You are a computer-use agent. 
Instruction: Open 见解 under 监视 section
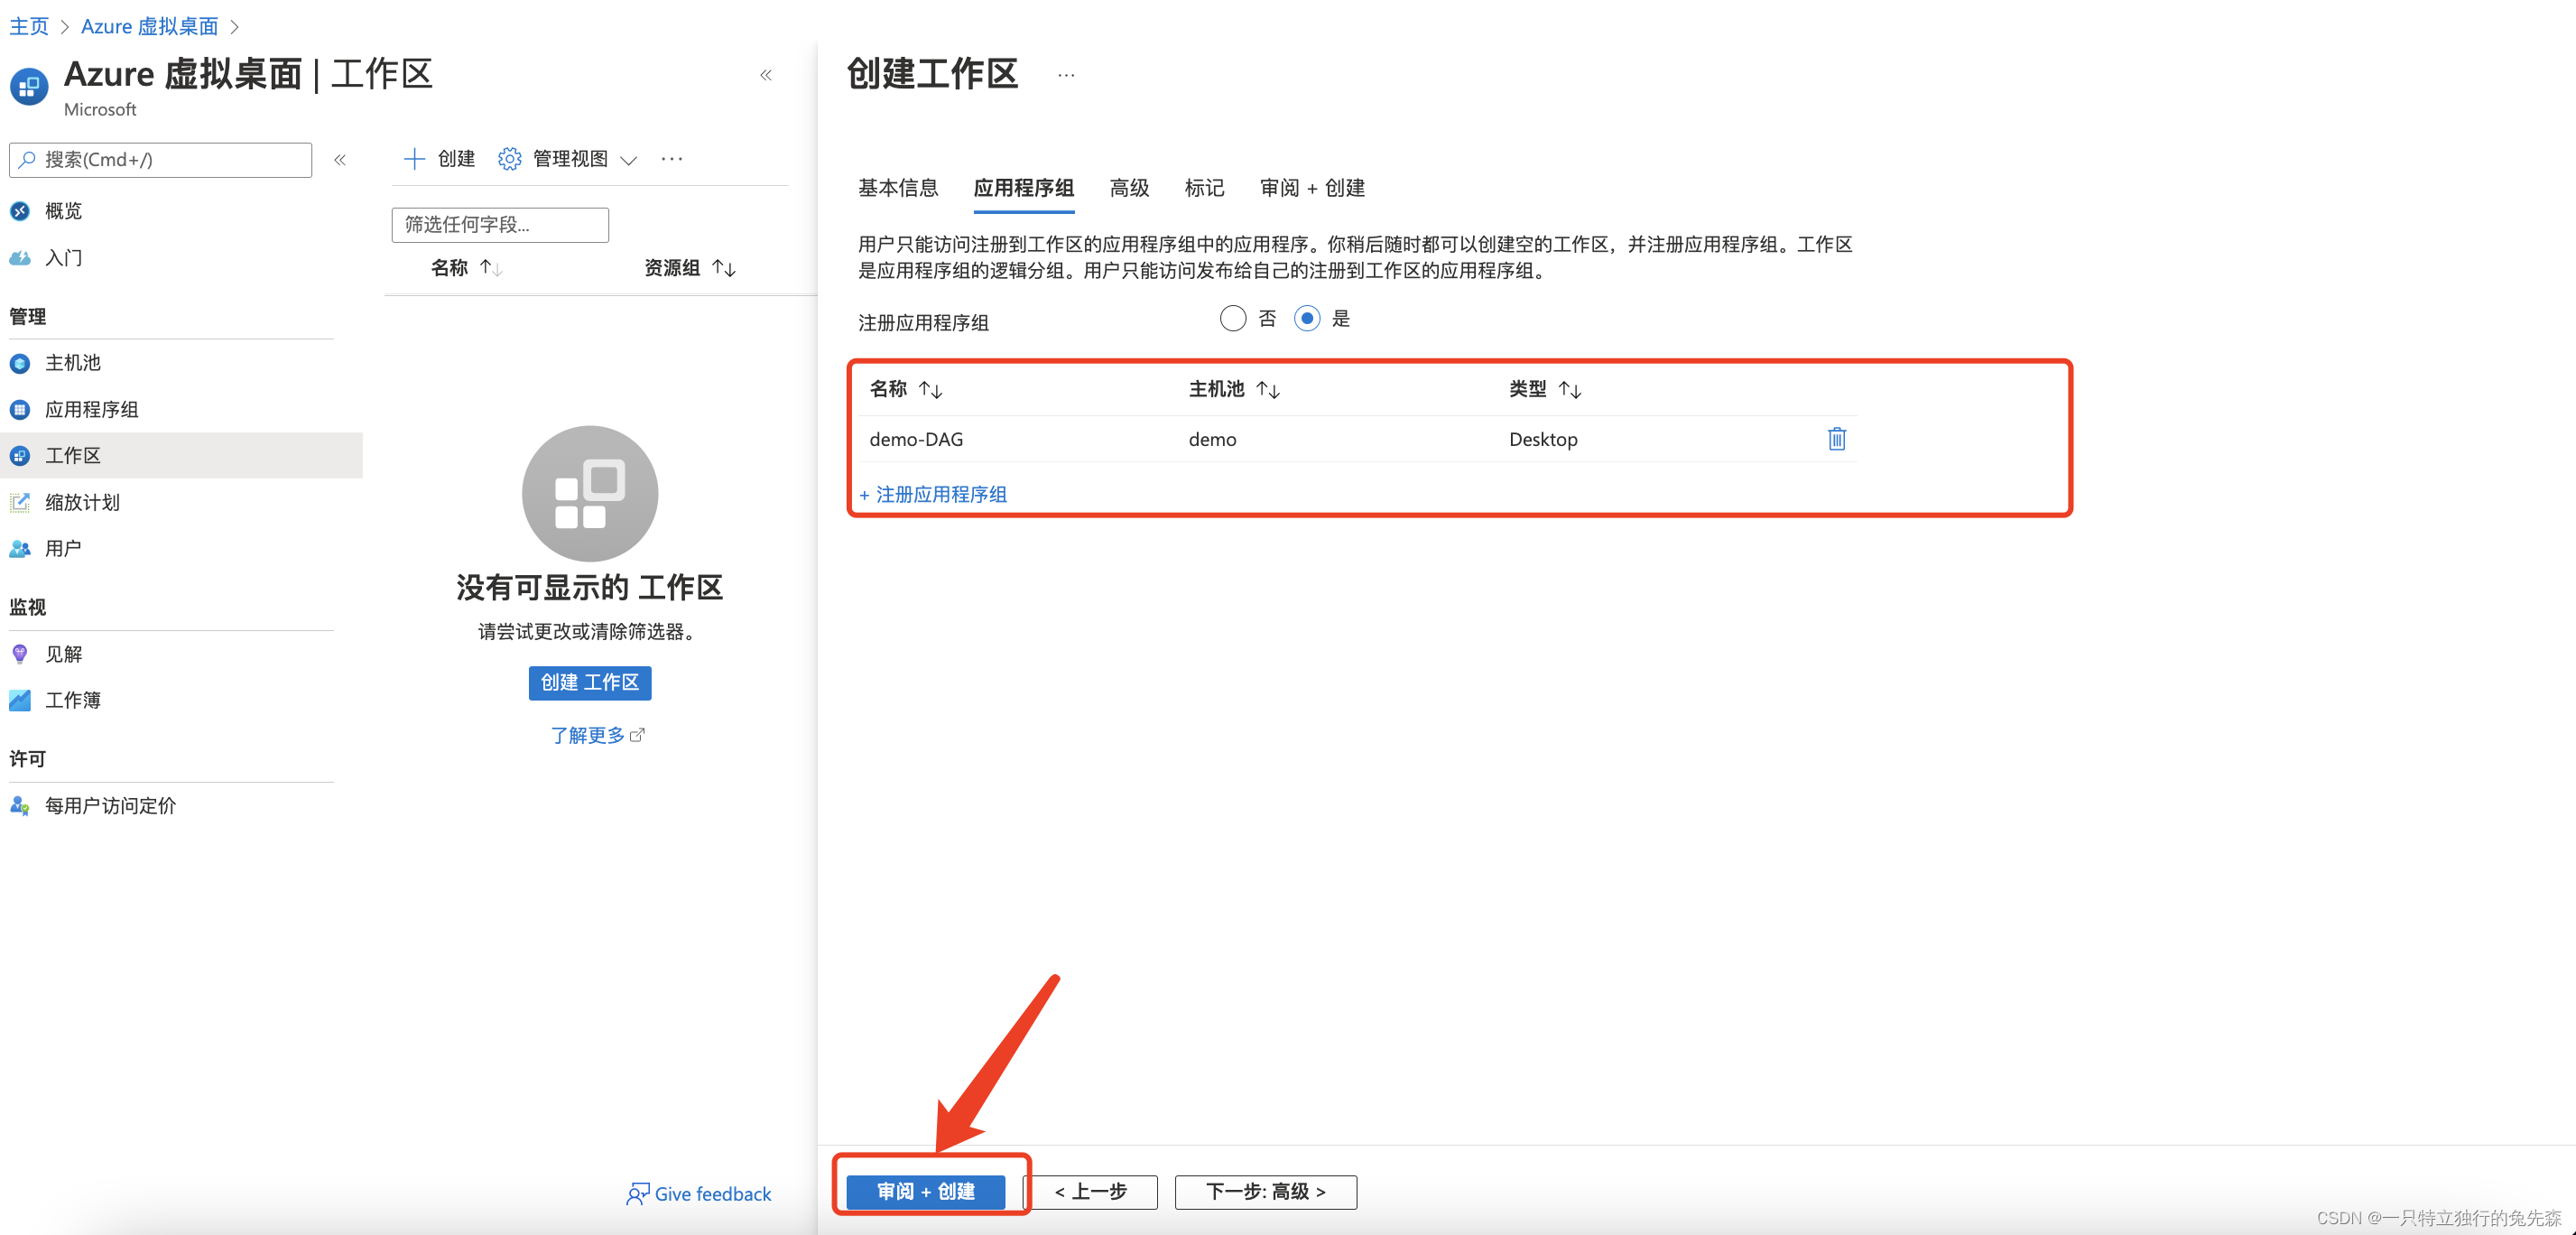tap(63, 654)
